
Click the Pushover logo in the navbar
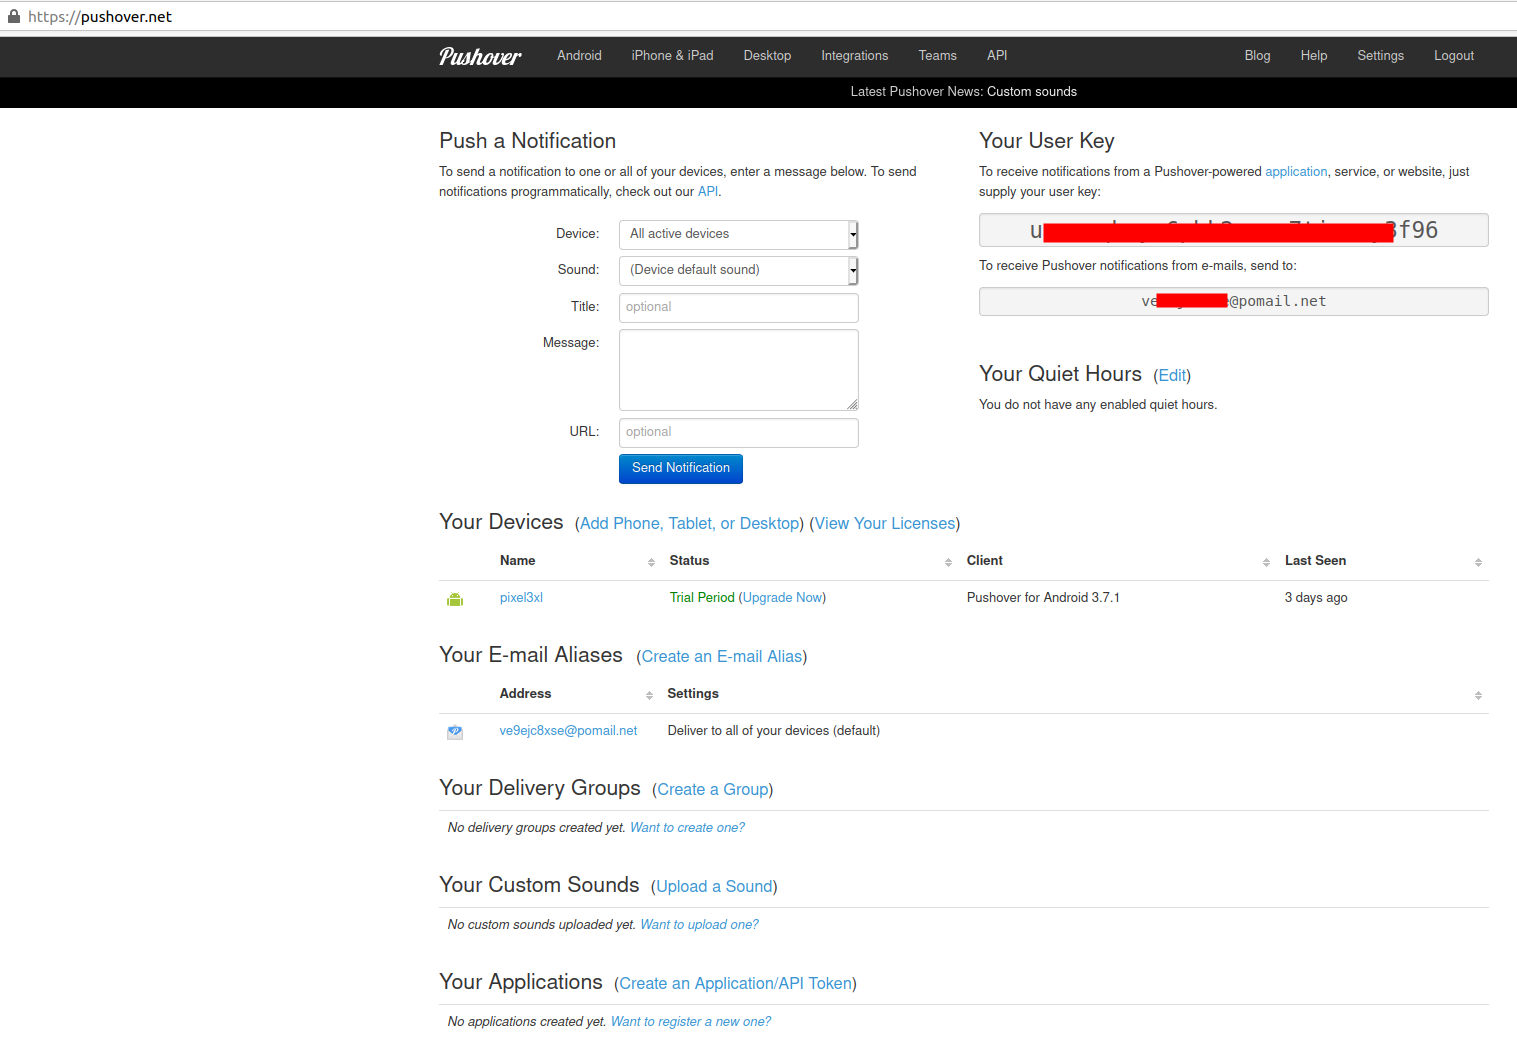[480, 56]
